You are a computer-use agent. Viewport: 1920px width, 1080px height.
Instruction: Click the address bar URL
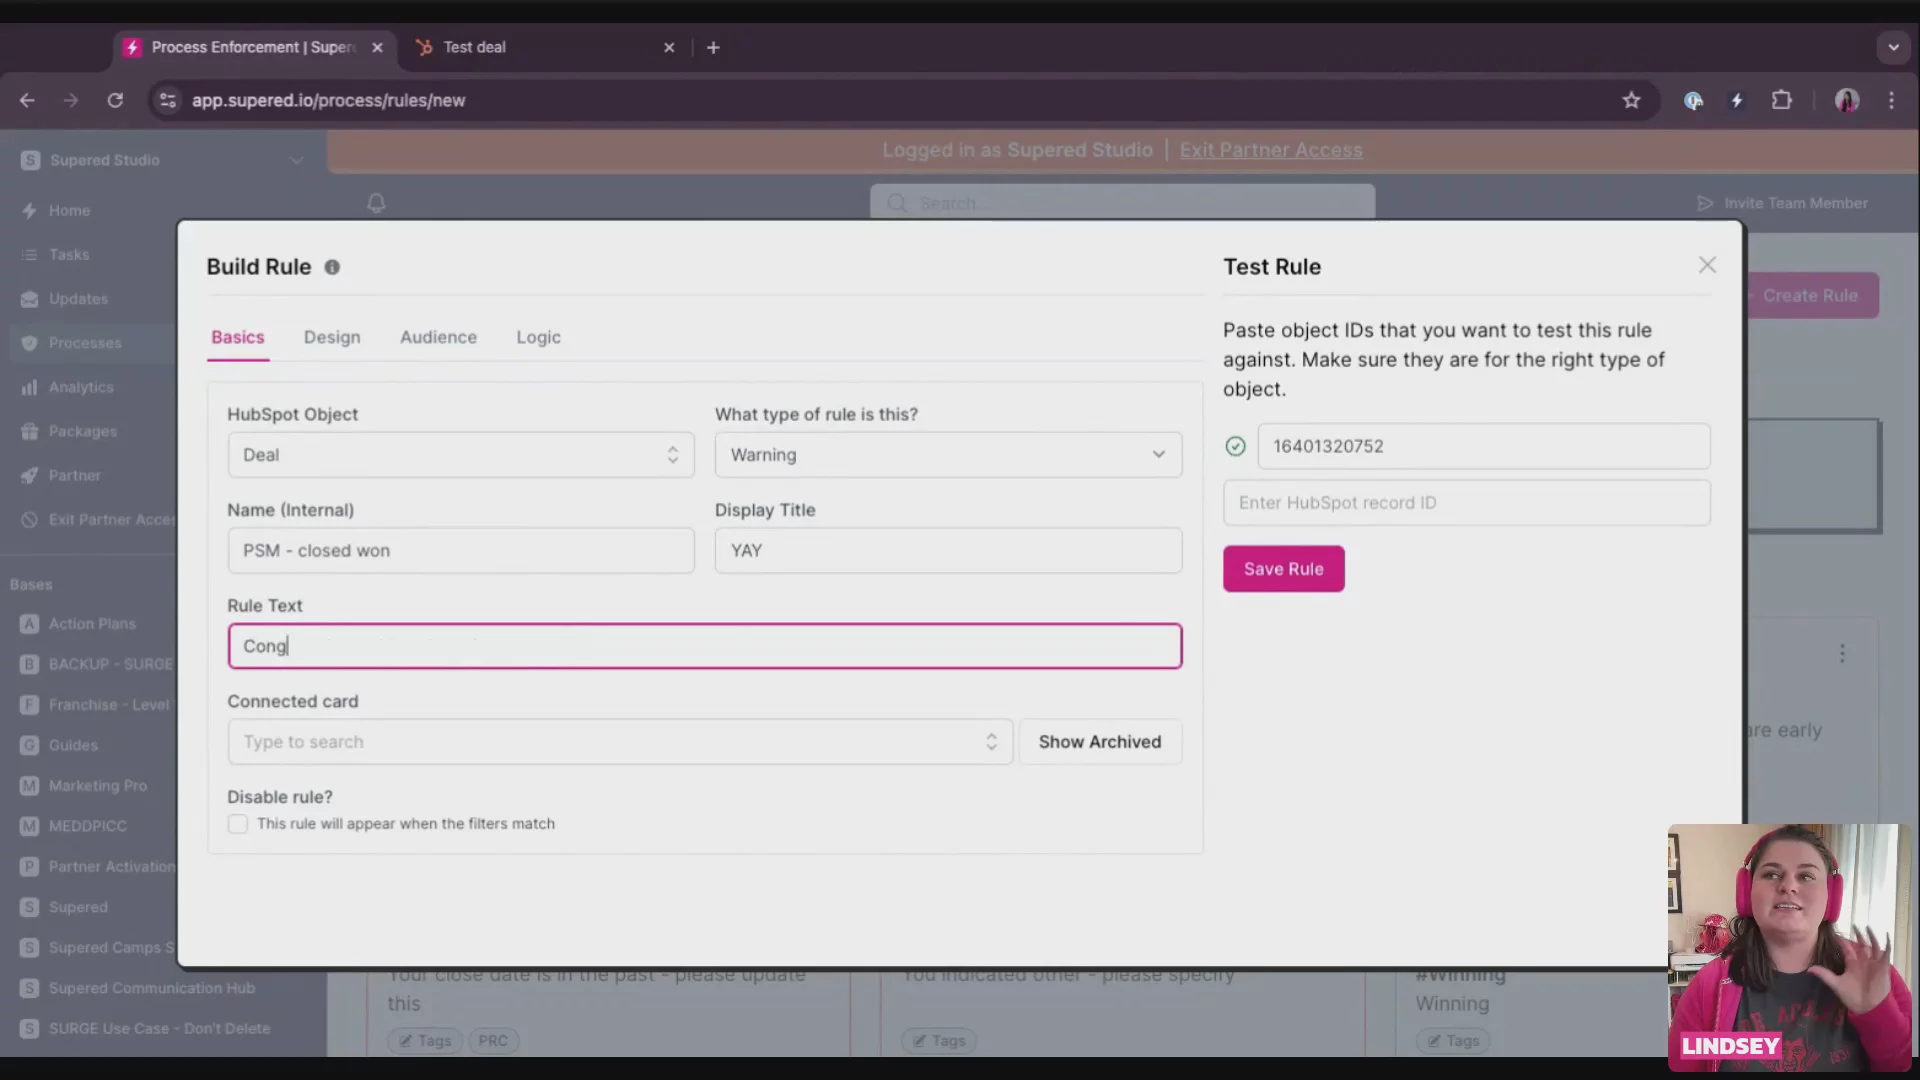(328, 100)
